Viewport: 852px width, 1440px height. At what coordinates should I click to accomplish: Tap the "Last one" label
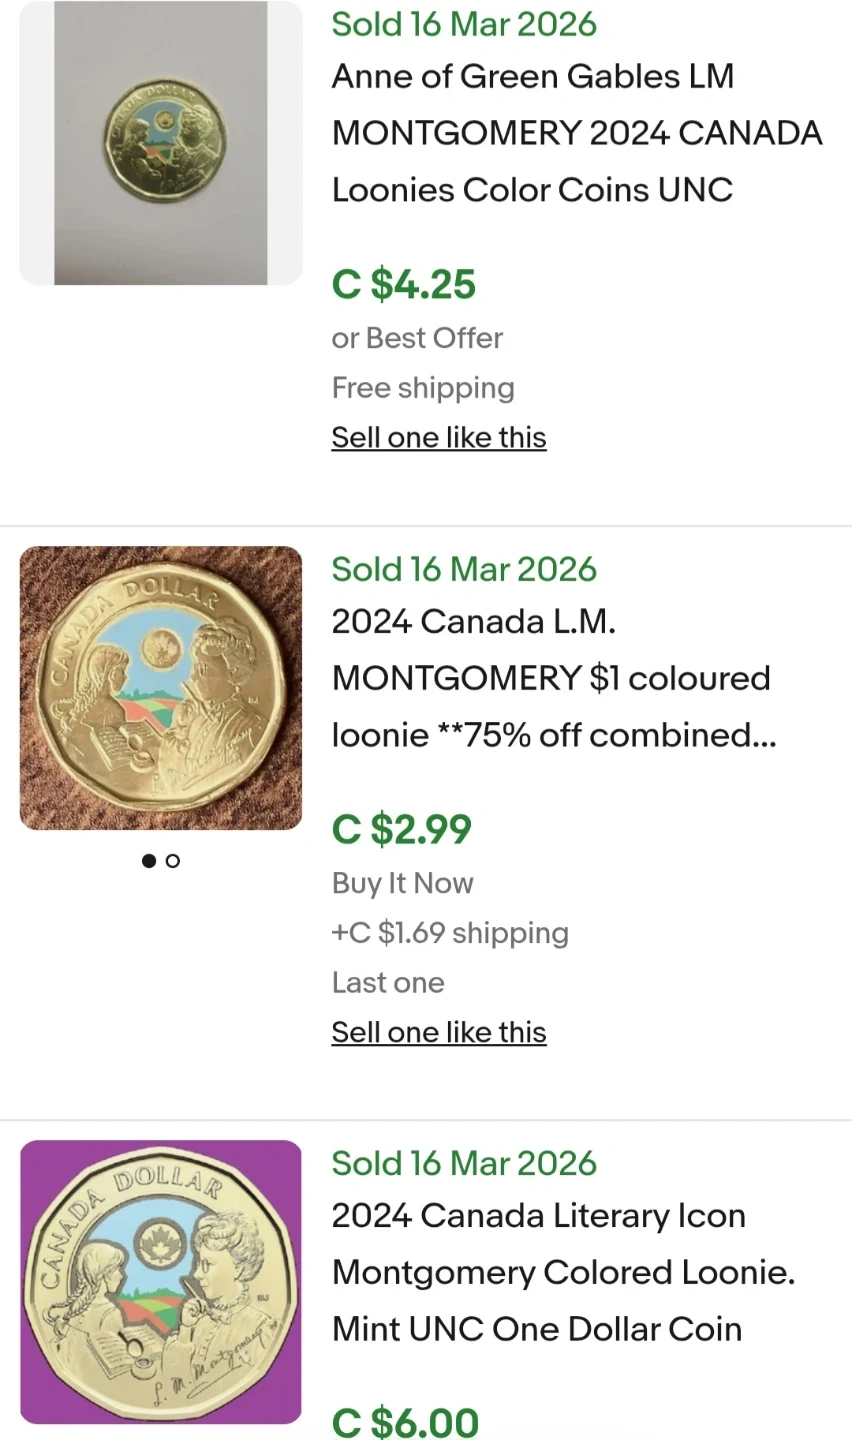point(388,983)
